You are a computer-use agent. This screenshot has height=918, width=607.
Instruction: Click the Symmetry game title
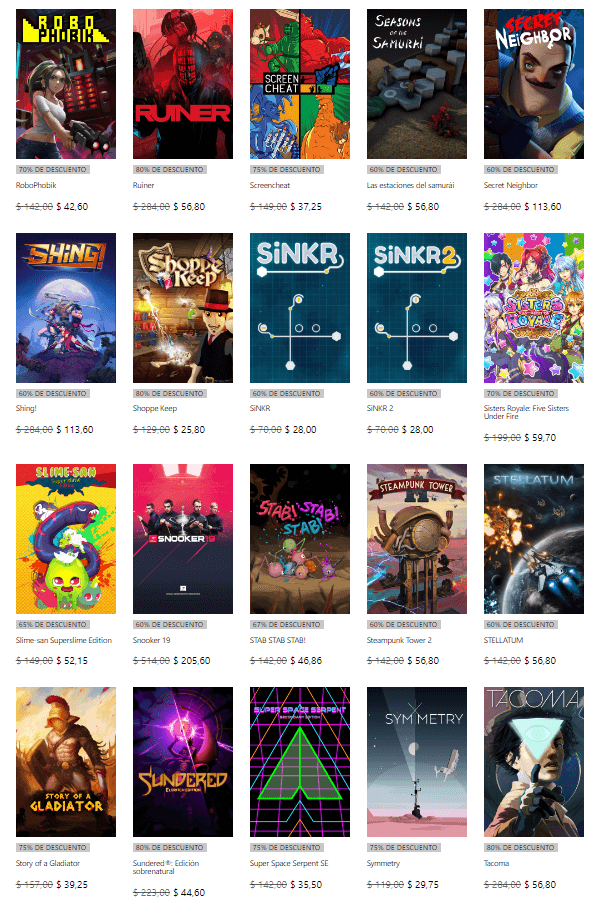pos(383,863)
